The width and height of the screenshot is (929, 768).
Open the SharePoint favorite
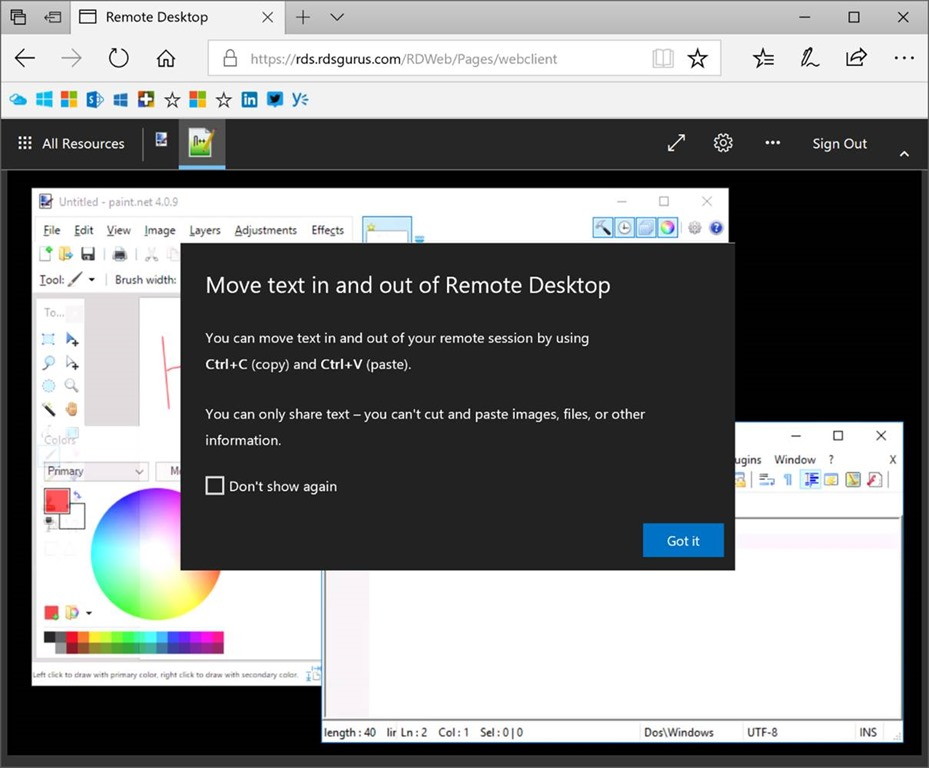click(x=95, y=100)
